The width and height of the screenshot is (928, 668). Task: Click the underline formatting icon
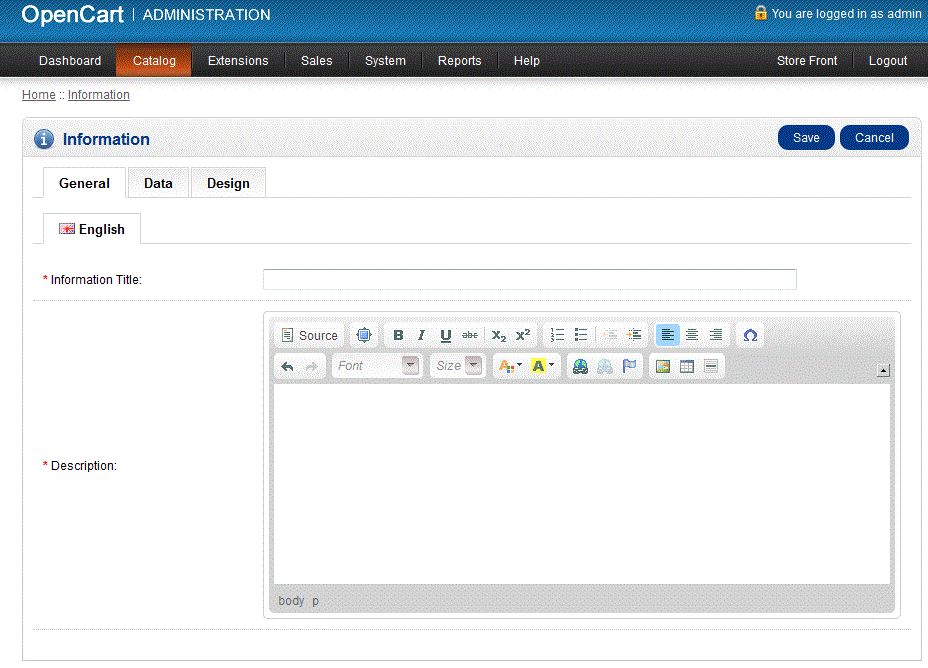pyautogui.click(x=446, y=335)
